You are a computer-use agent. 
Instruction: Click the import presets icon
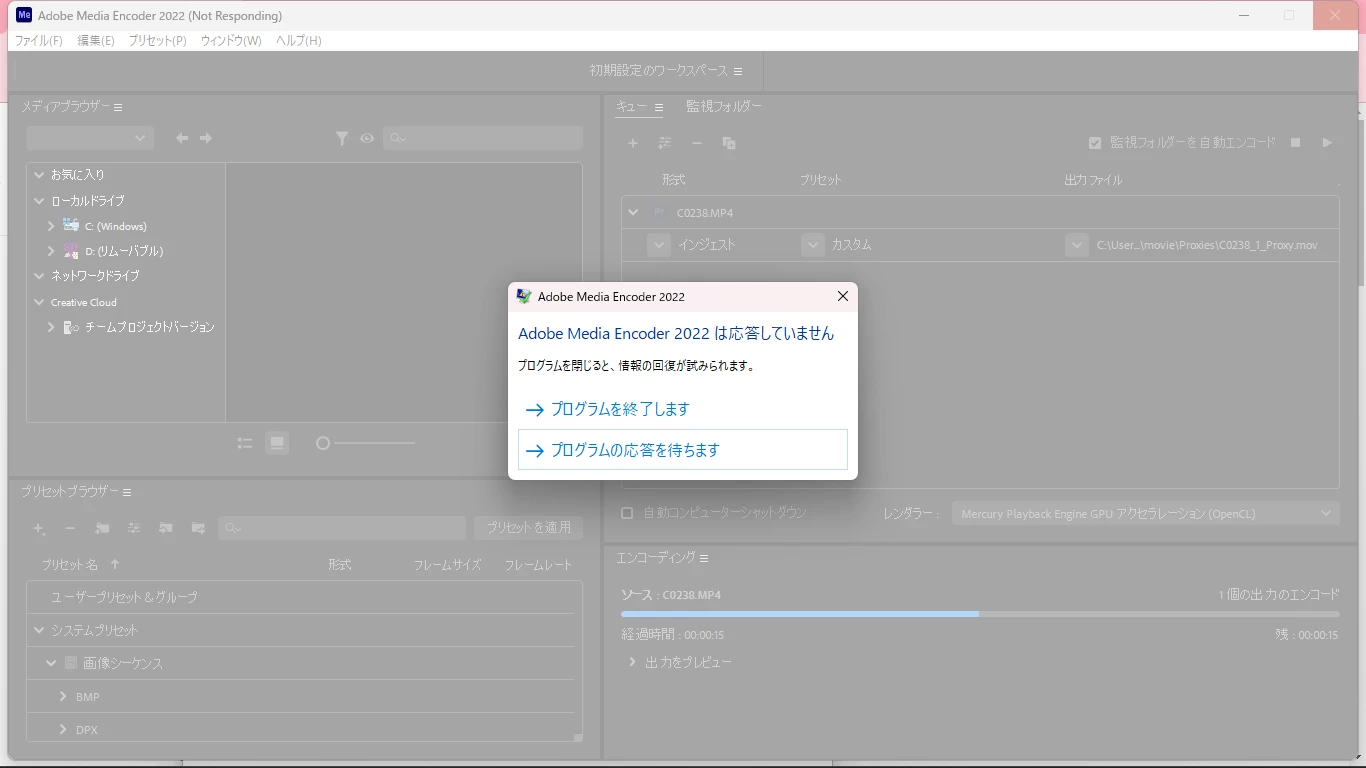coord(166,528)
